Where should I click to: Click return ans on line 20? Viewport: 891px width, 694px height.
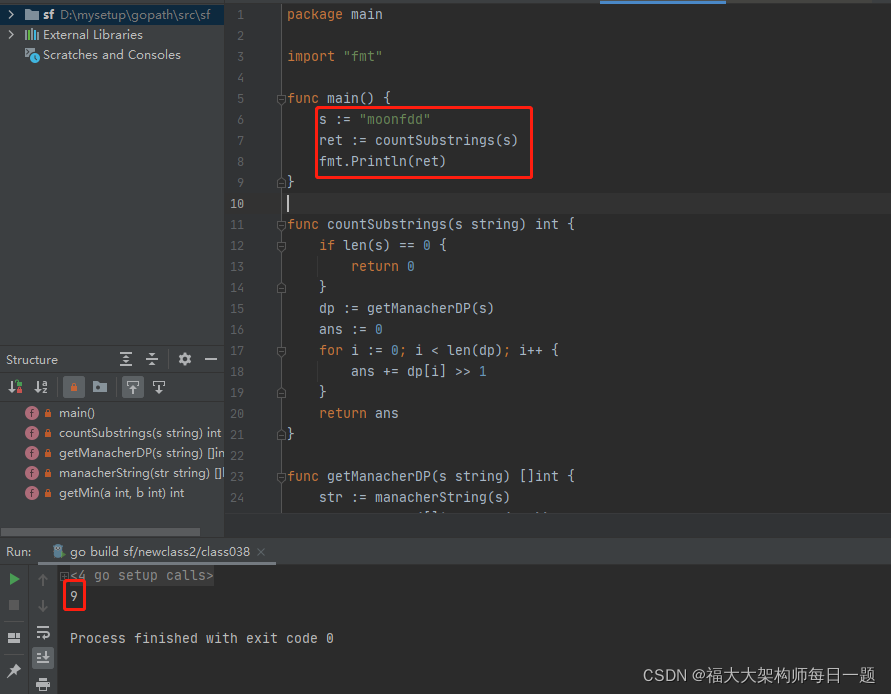click(x=359, y=413)
